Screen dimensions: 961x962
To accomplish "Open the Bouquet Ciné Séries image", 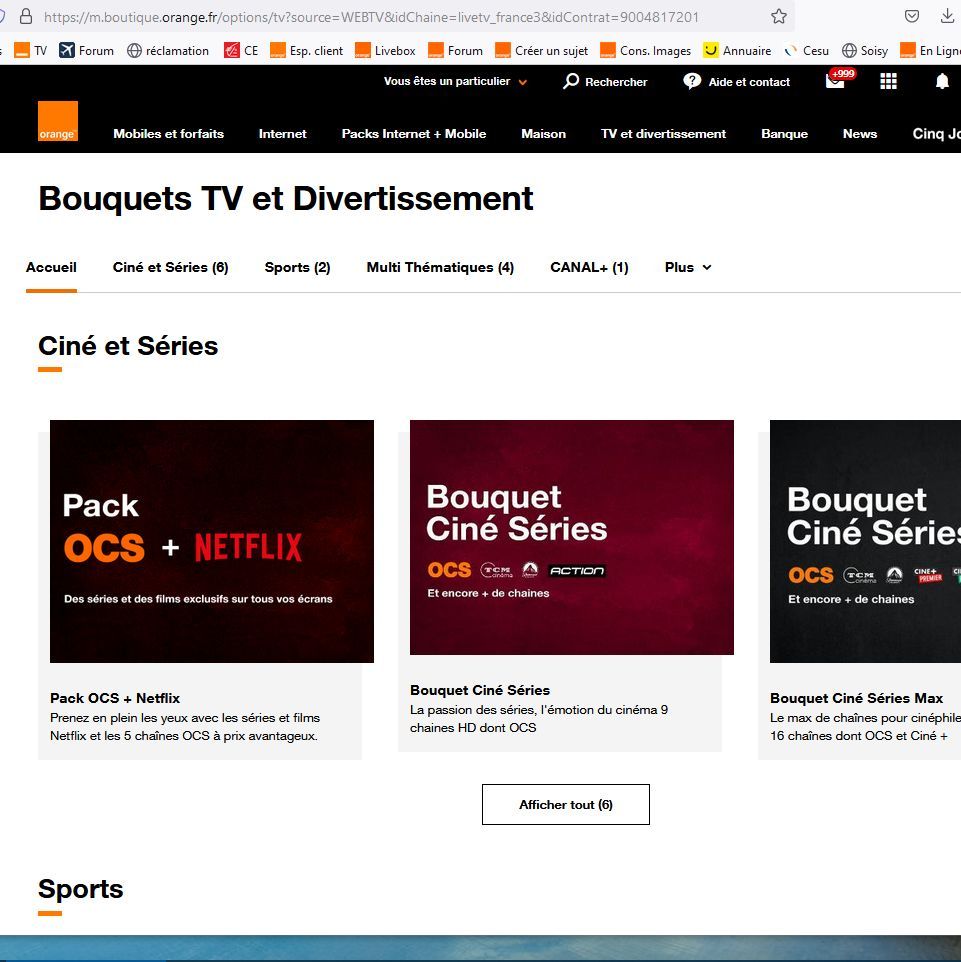I will click(572, 537).
